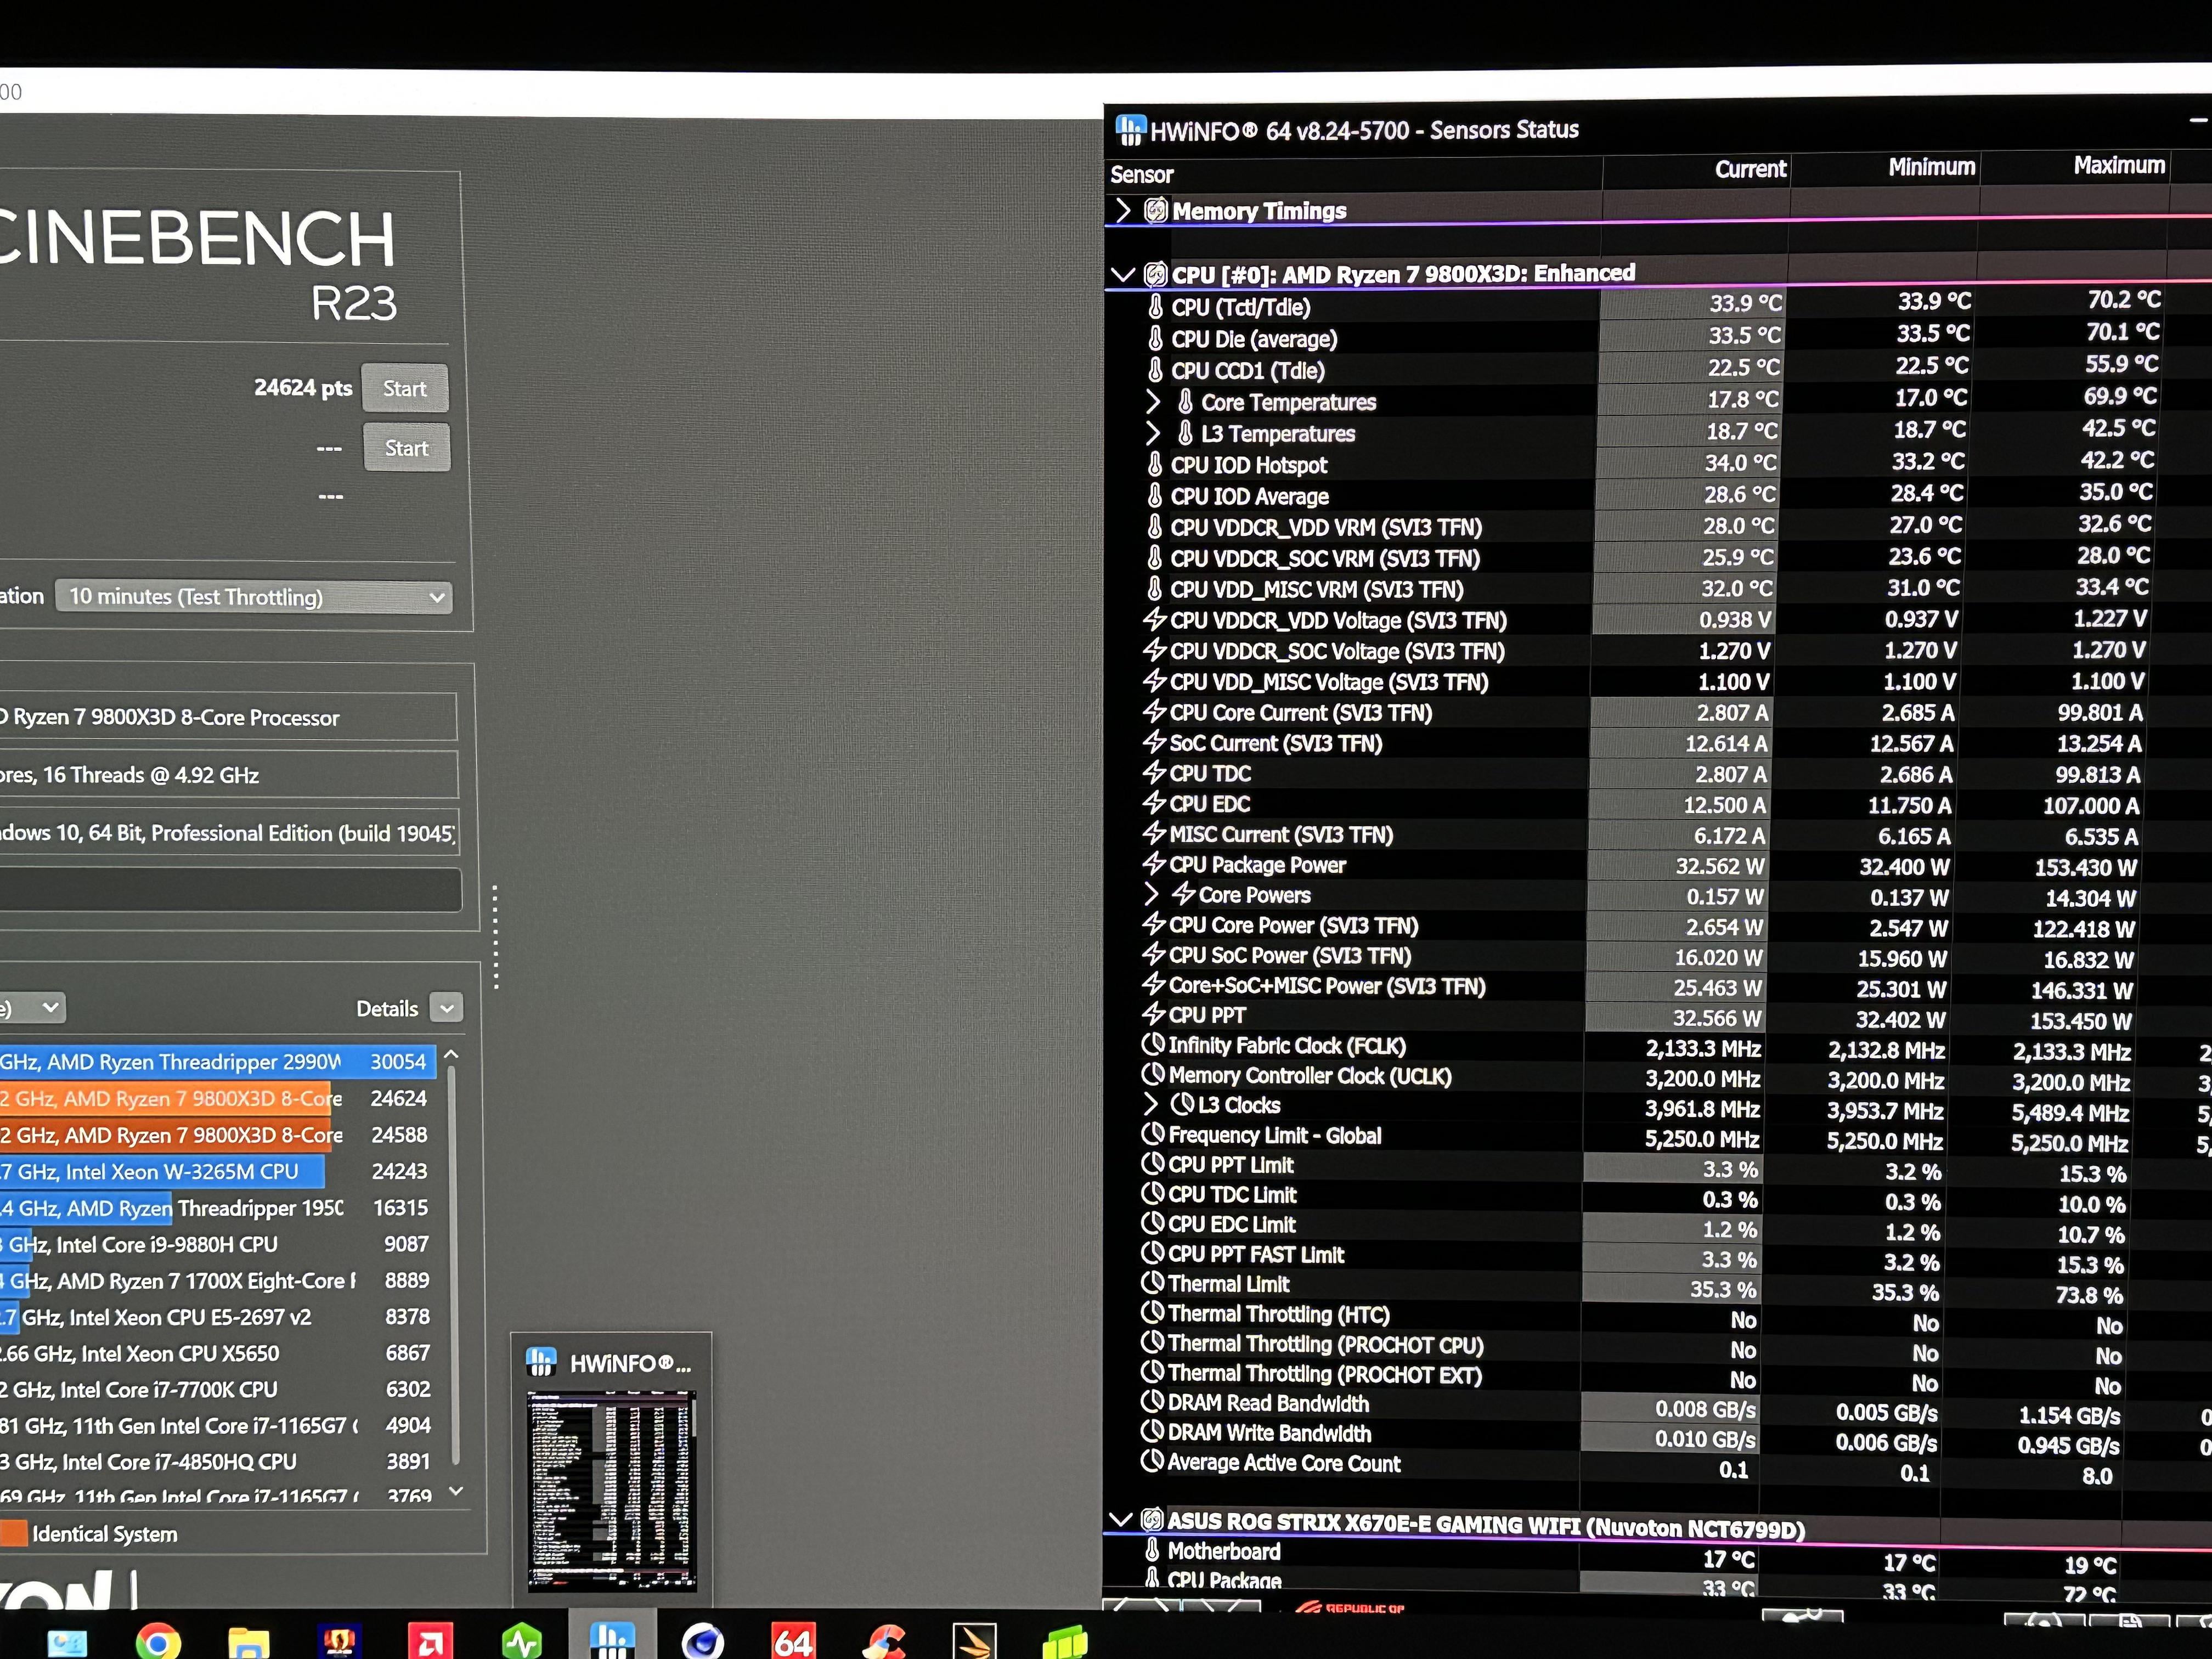Launch CCleaner from the taskbar
Image resolution: width=2212 pixels, height=1659 pixels.
[x=885, y=1642]
